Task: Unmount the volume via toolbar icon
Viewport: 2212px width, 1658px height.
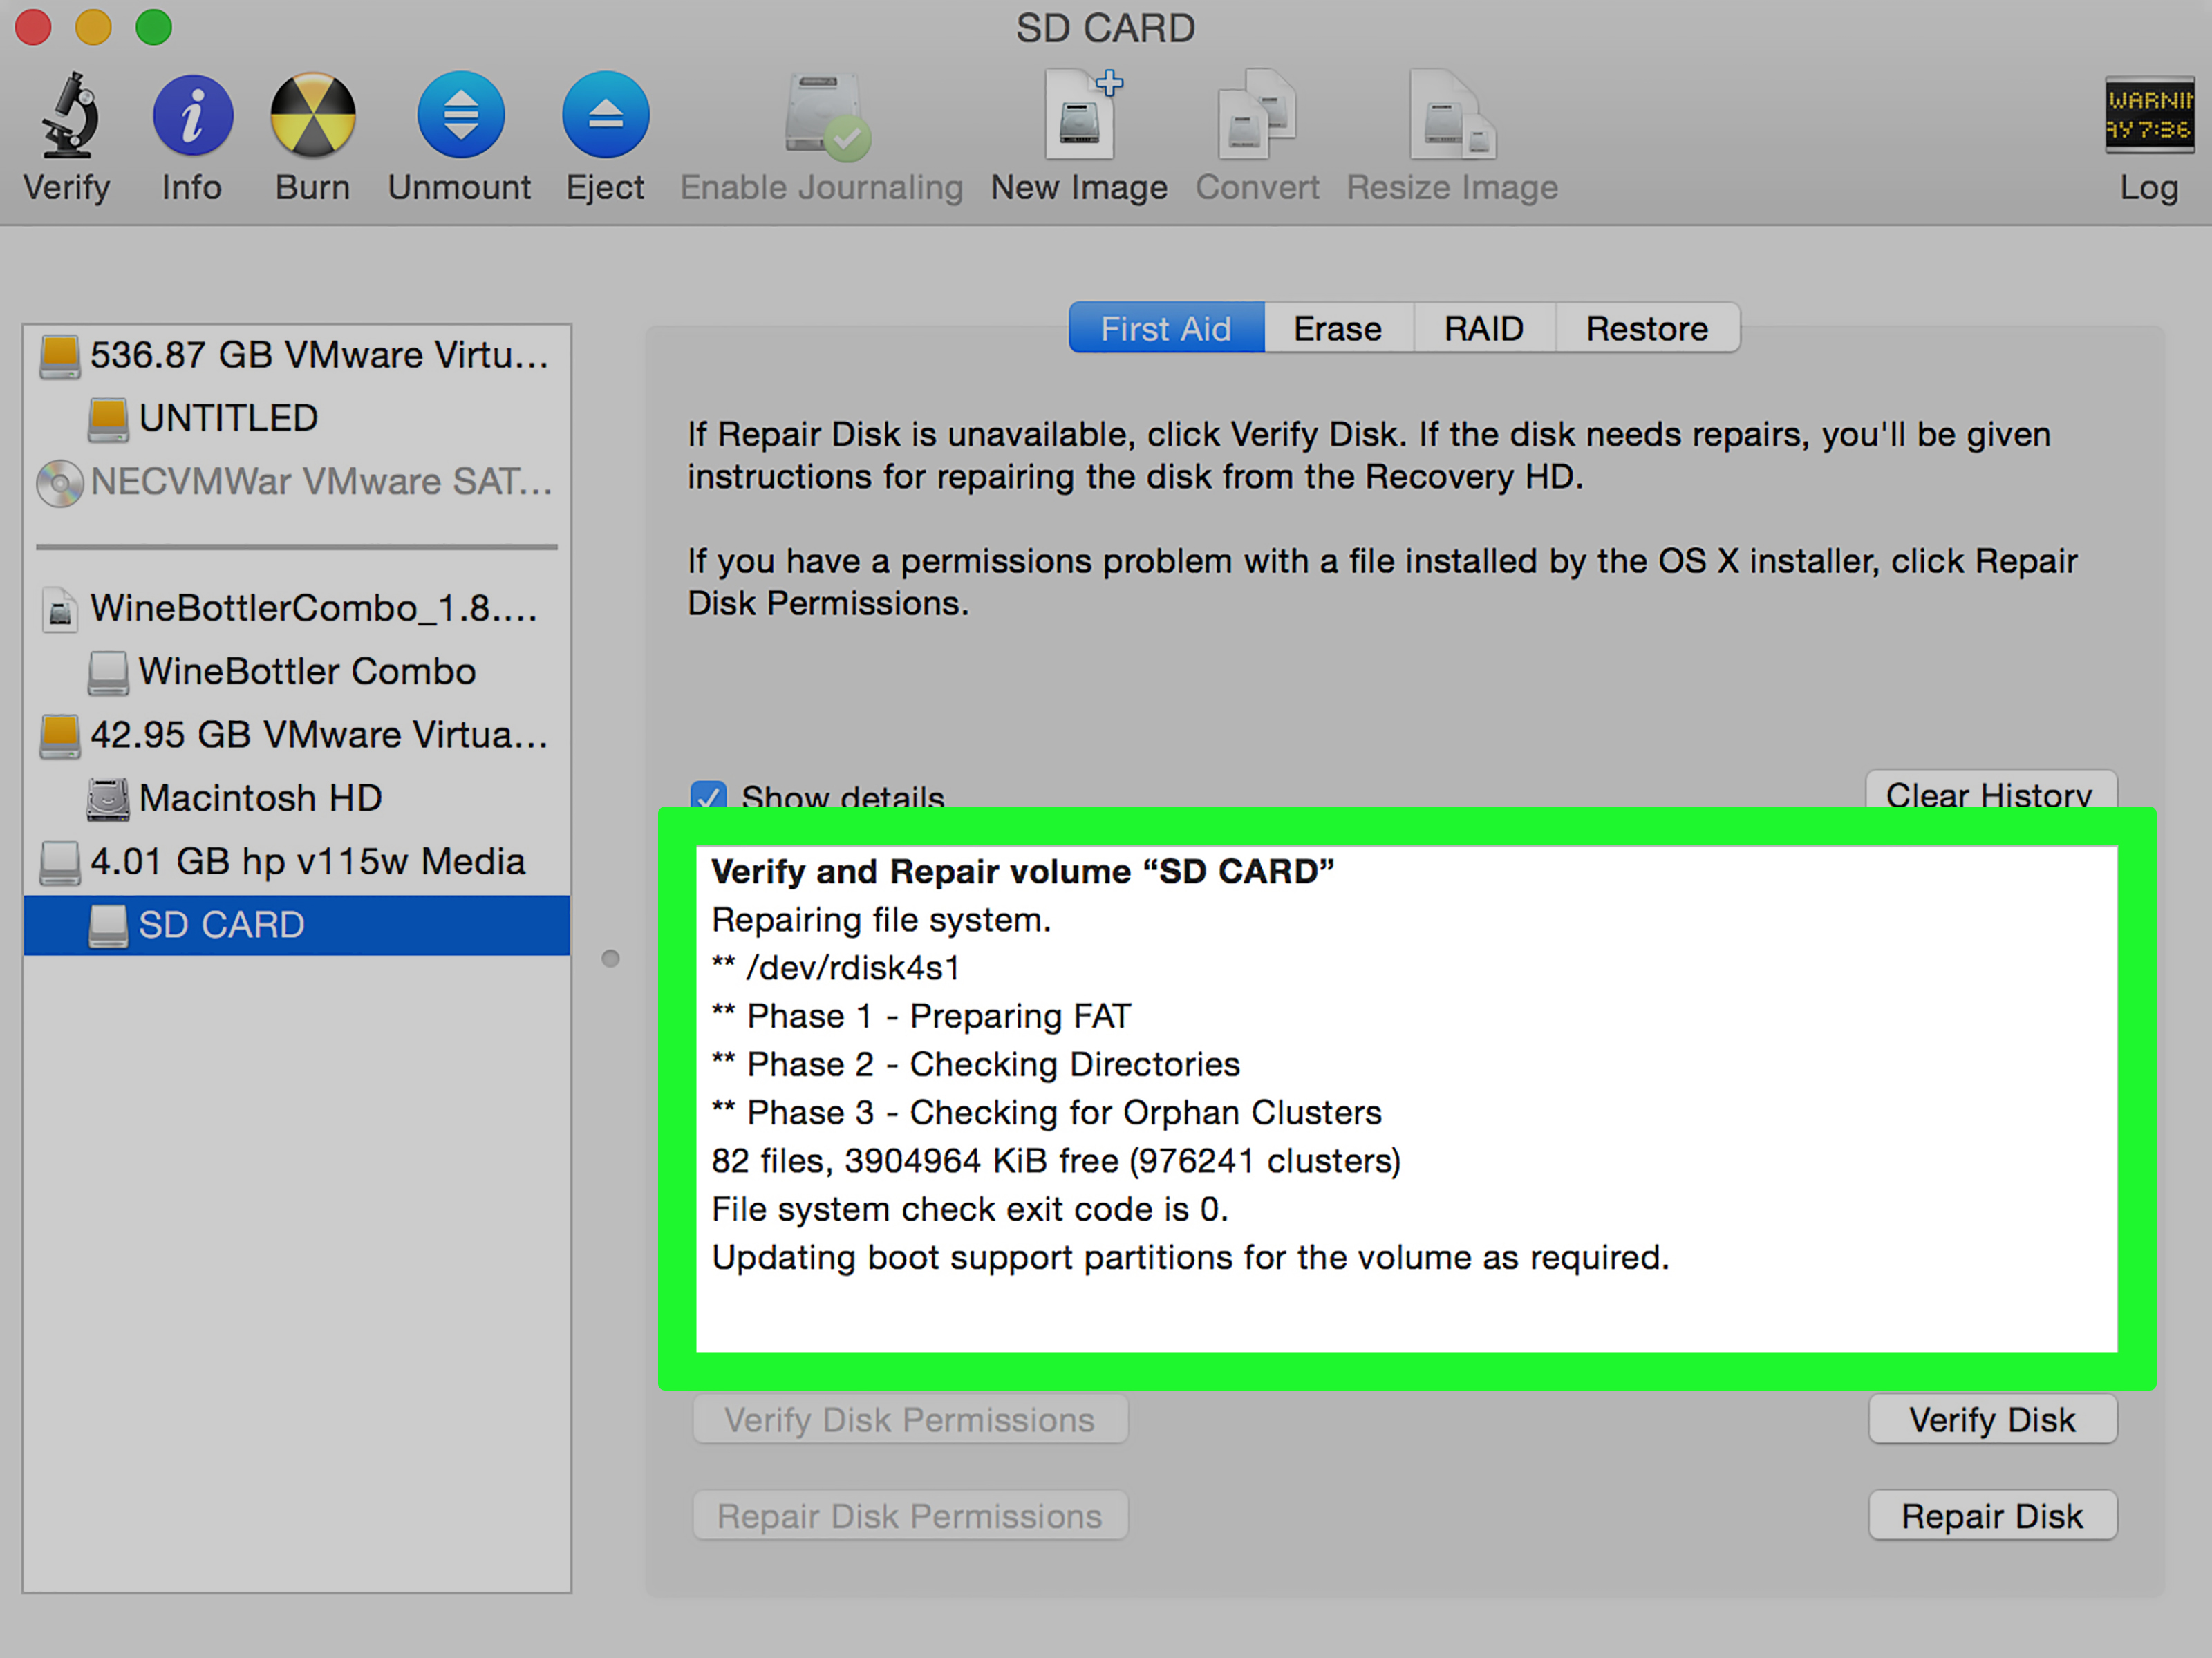Action: tap(460, 116)
